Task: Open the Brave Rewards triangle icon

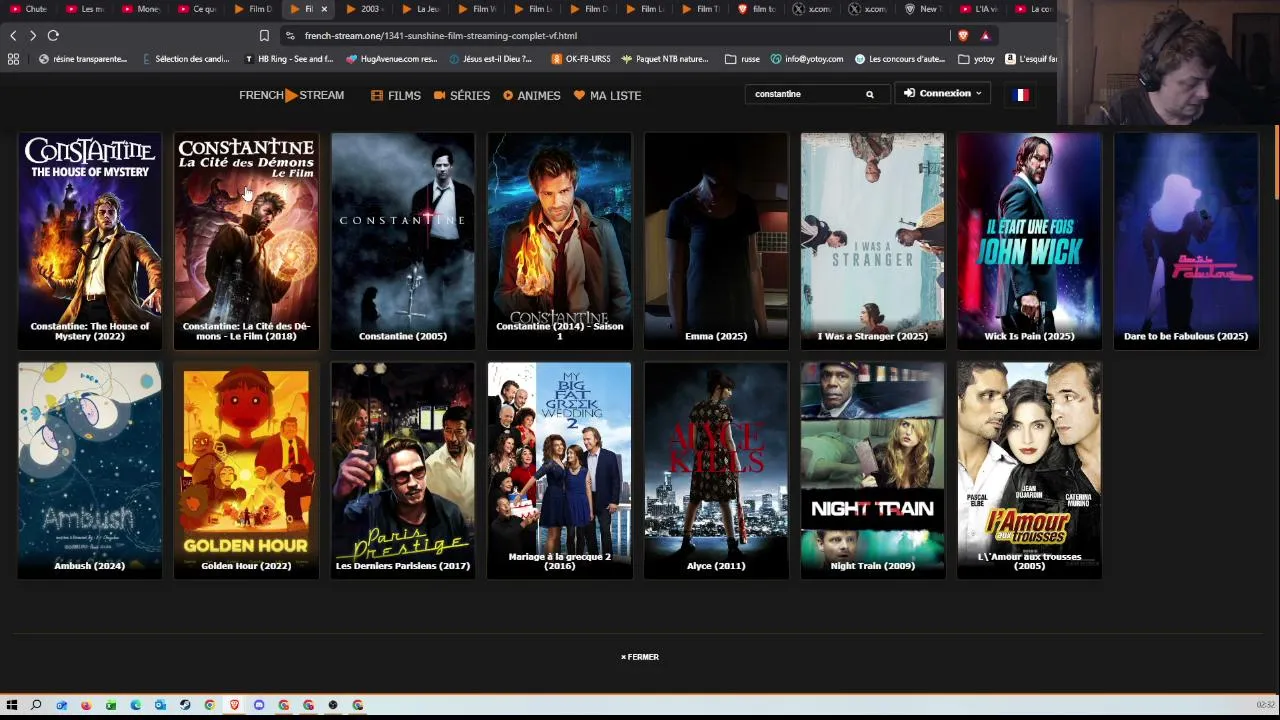Action: [985, 36]
